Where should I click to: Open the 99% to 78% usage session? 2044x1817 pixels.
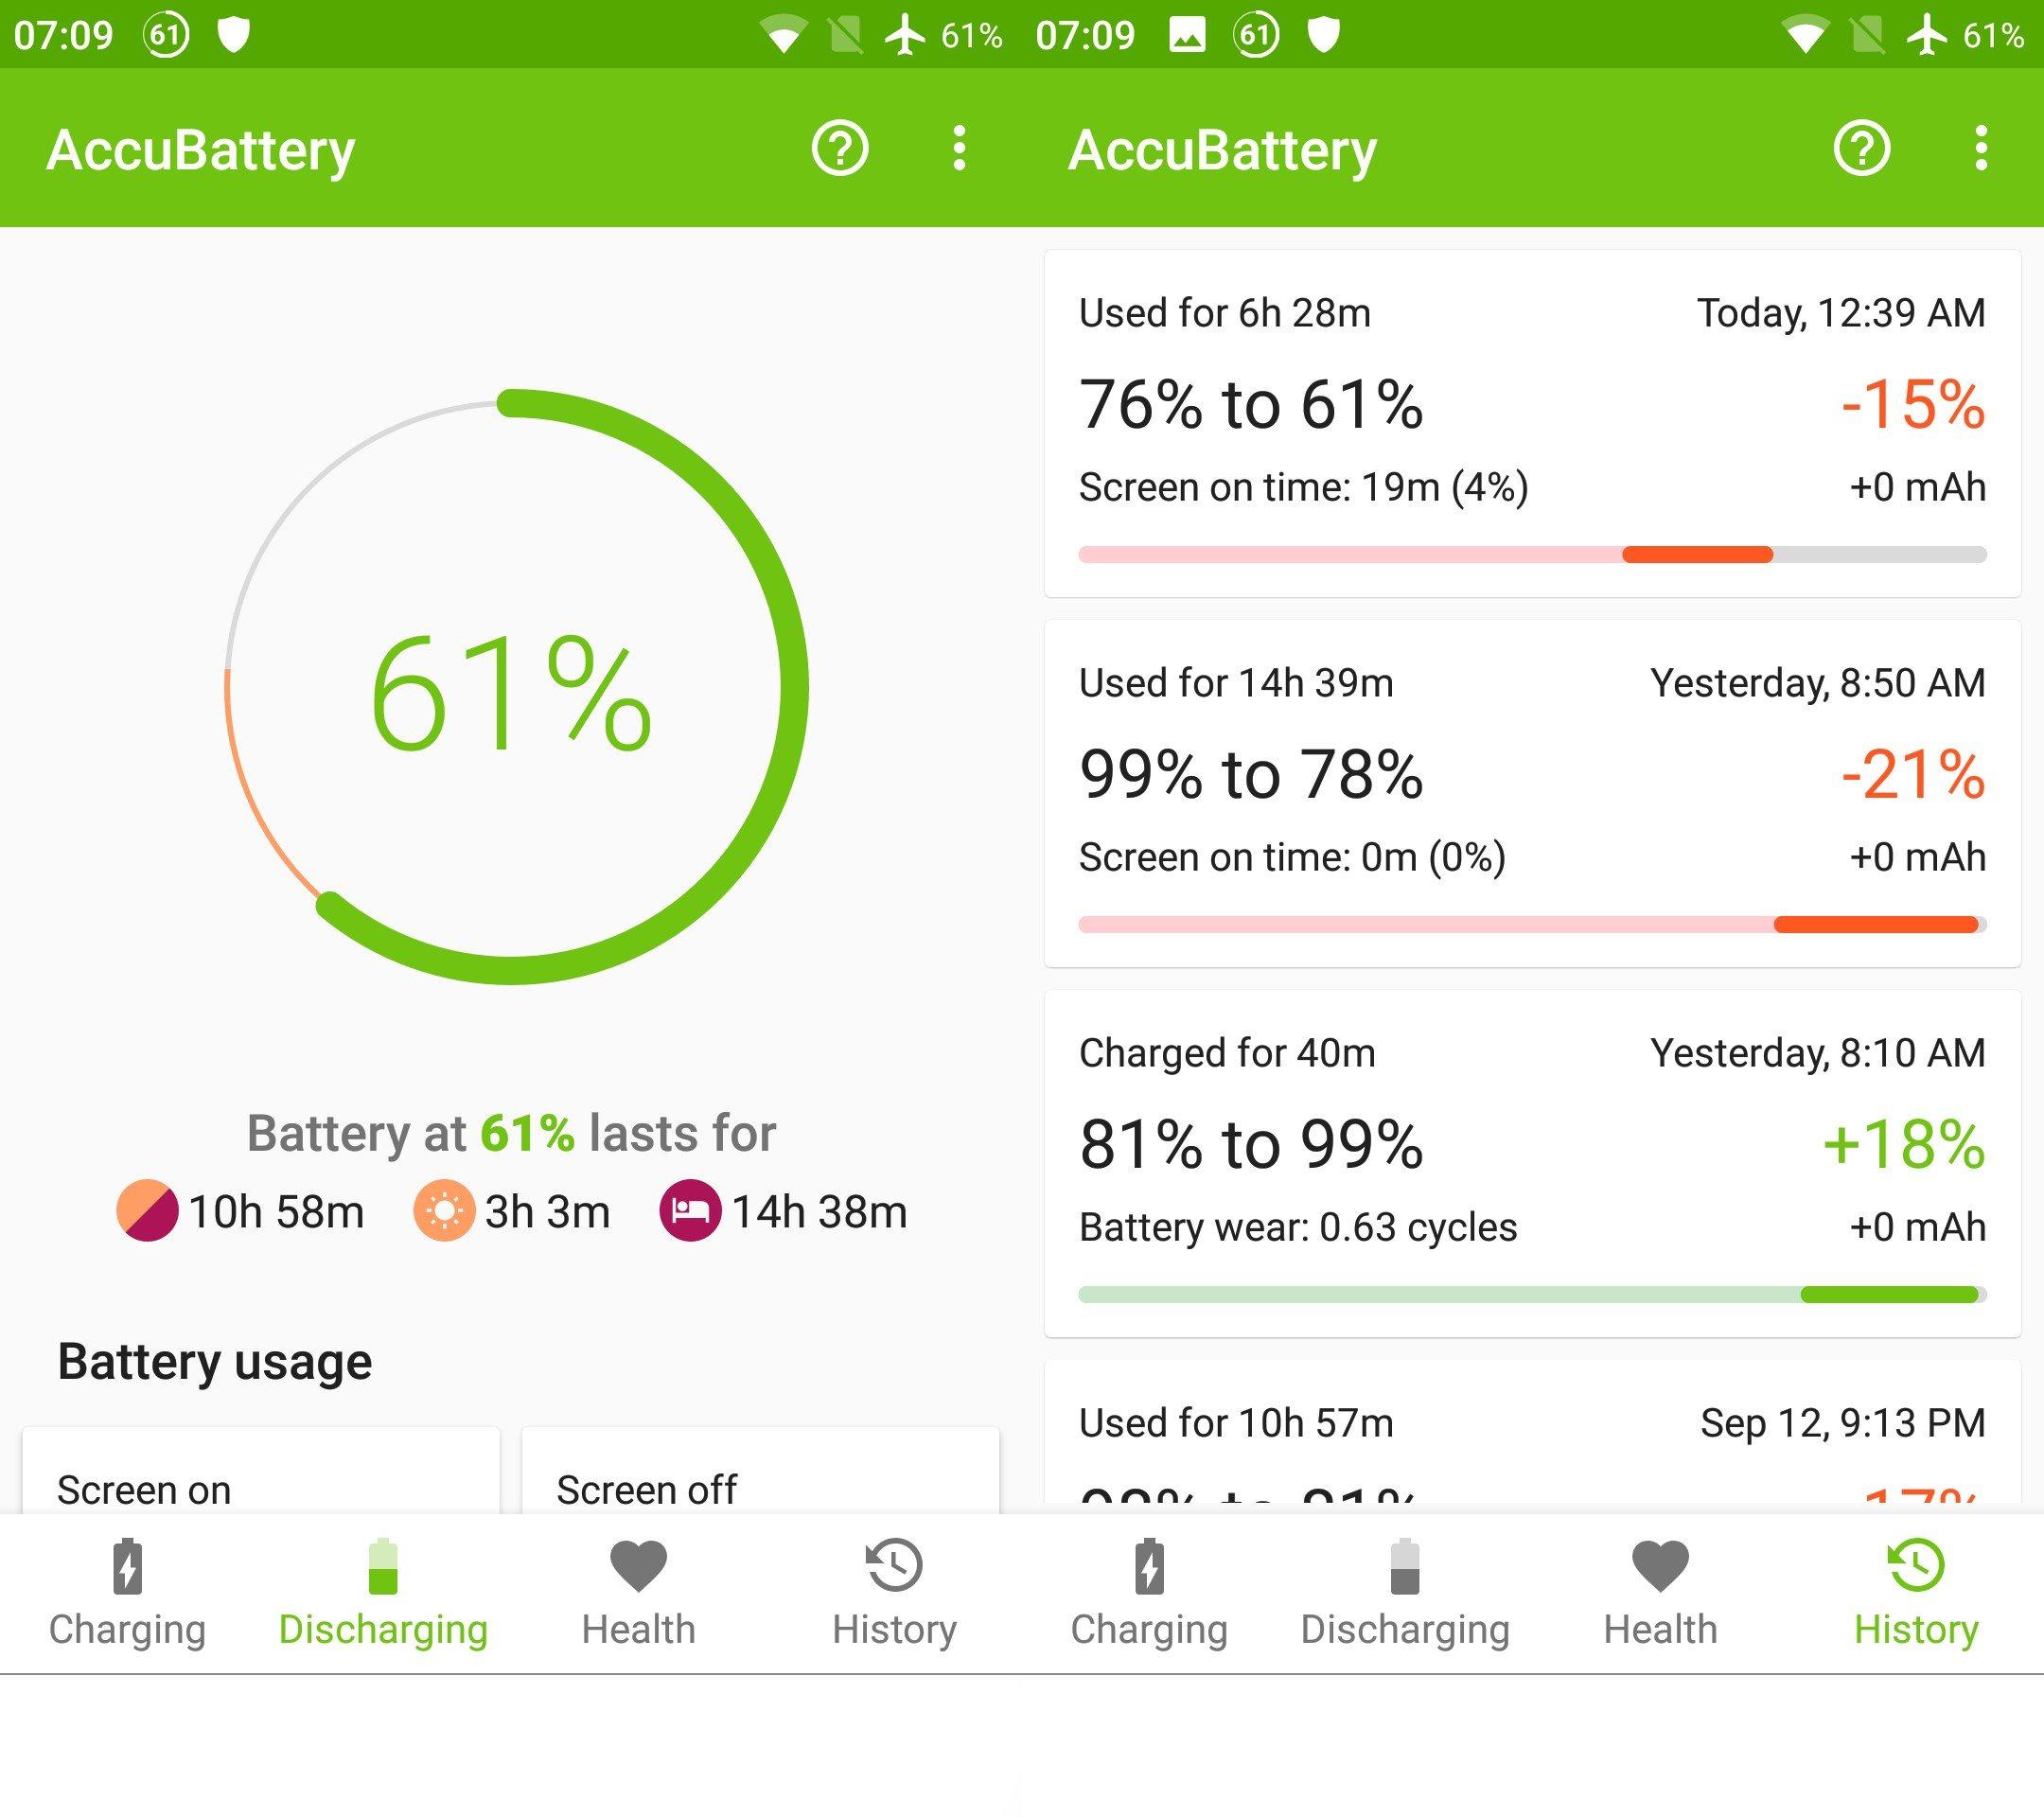coord(1532,794)
